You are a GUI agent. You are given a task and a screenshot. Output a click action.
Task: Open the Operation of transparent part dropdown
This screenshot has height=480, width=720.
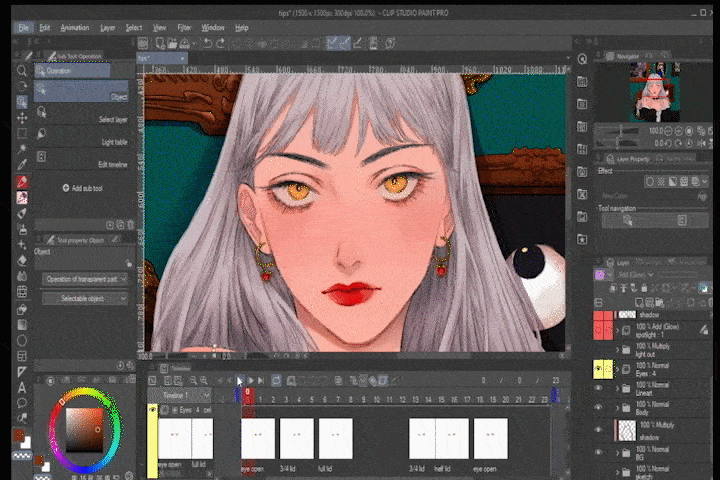87,279
